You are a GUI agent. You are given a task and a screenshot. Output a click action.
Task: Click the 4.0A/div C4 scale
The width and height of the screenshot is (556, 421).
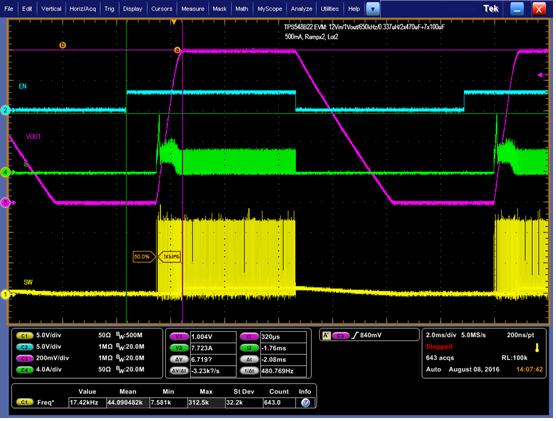(x=49, y=369)
